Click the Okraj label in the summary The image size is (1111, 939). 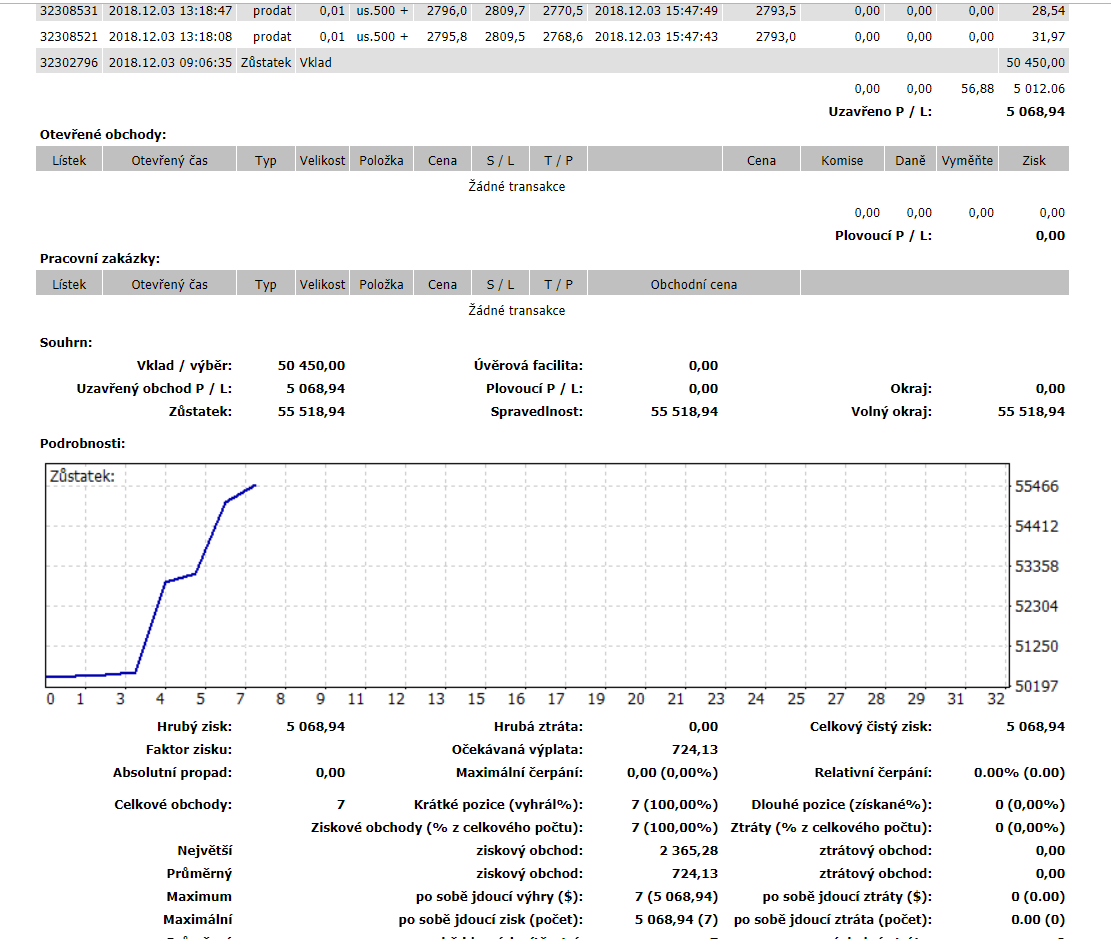(x=911, y=388)
